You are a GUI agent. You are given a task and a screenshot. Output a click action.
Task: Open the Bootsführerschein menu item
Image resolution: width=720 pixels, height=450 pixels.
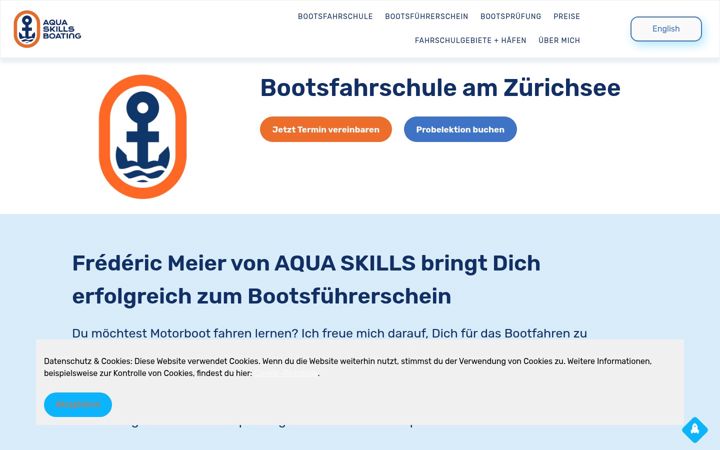point(427,17)
